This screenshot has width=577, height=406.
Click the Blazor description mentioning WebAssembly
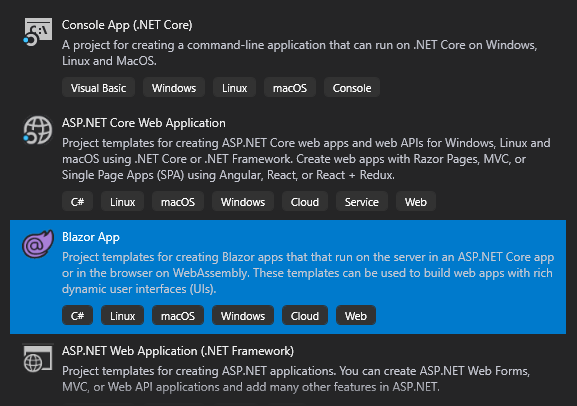point(308,273)
